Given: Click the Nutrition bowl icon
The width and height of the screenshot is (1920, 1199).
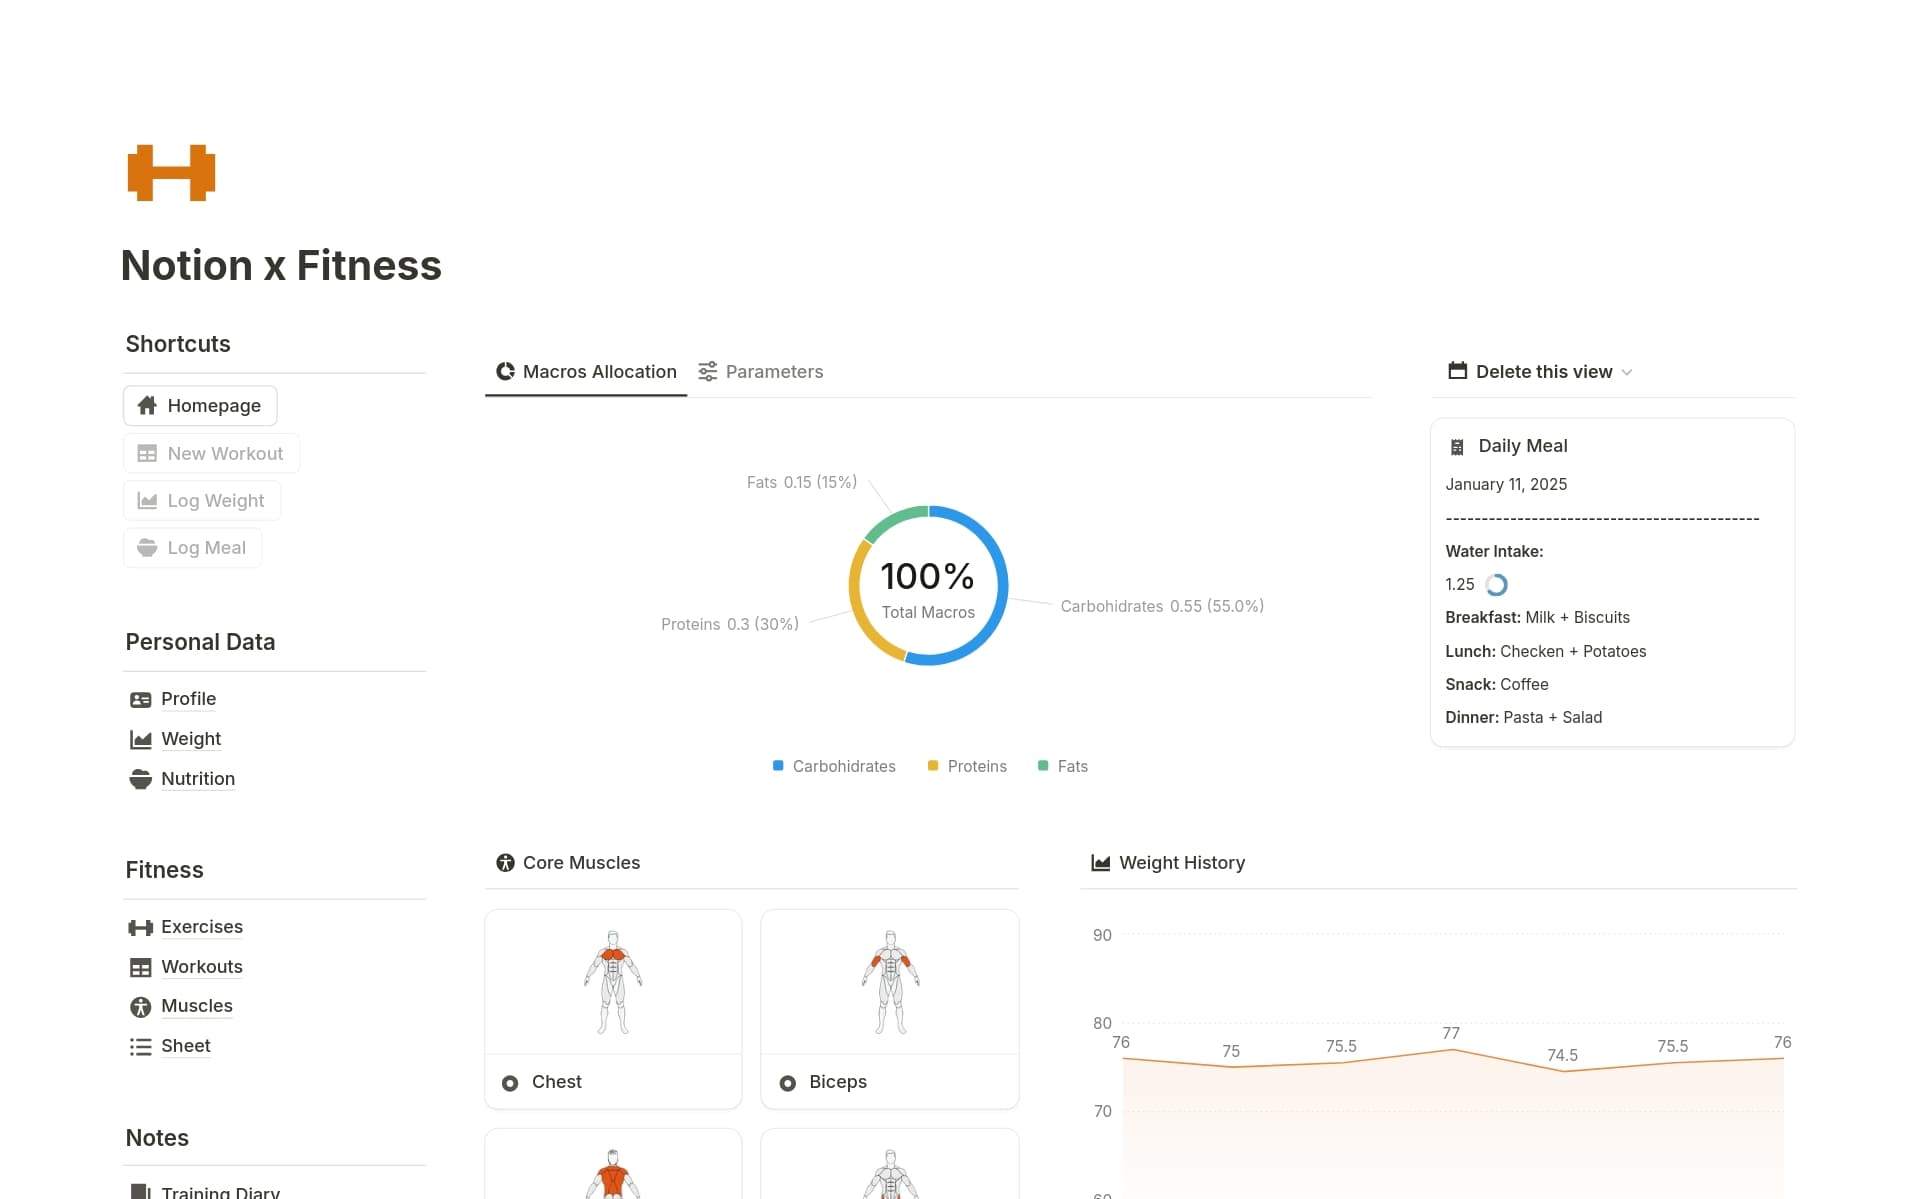Looking at the screenshot, I should coord(140,779).
